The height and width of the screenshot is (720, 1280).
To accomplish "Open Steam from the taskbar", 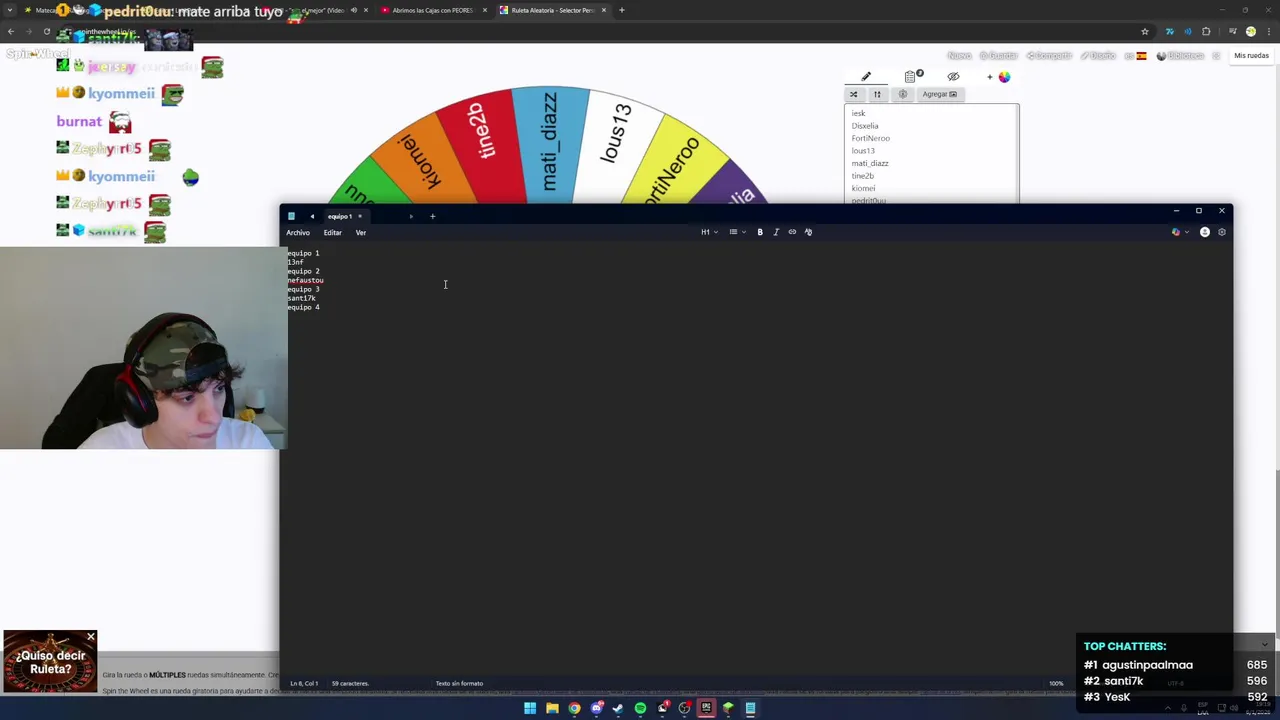I will (618, 708).
